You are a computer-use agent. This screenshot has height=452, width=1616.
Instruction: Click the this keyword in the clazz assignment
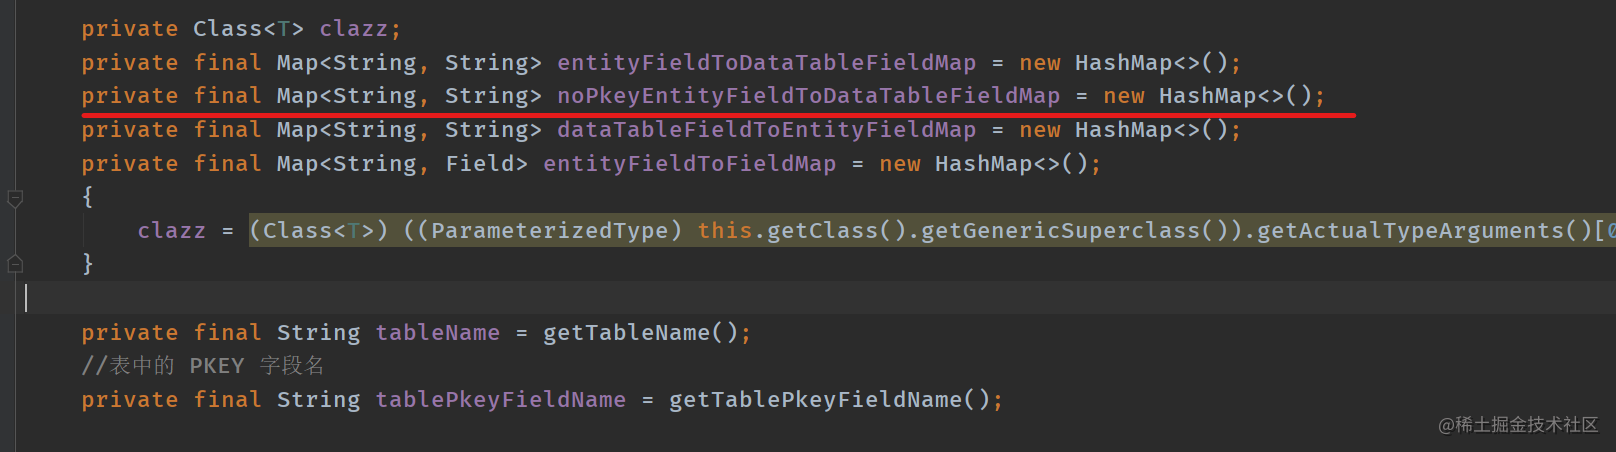pos(725,231)
